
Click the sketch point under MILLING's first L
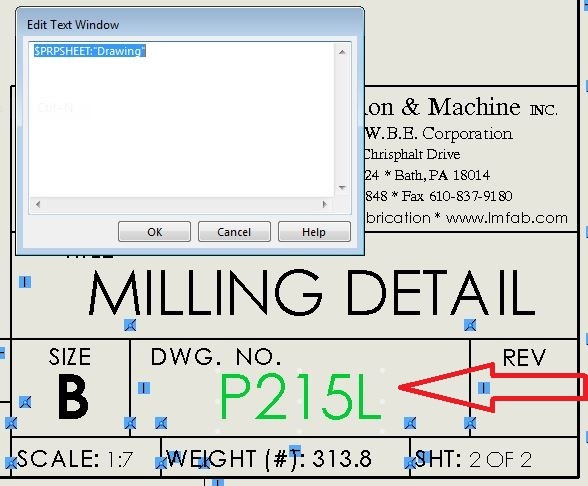tap(130, 325)
